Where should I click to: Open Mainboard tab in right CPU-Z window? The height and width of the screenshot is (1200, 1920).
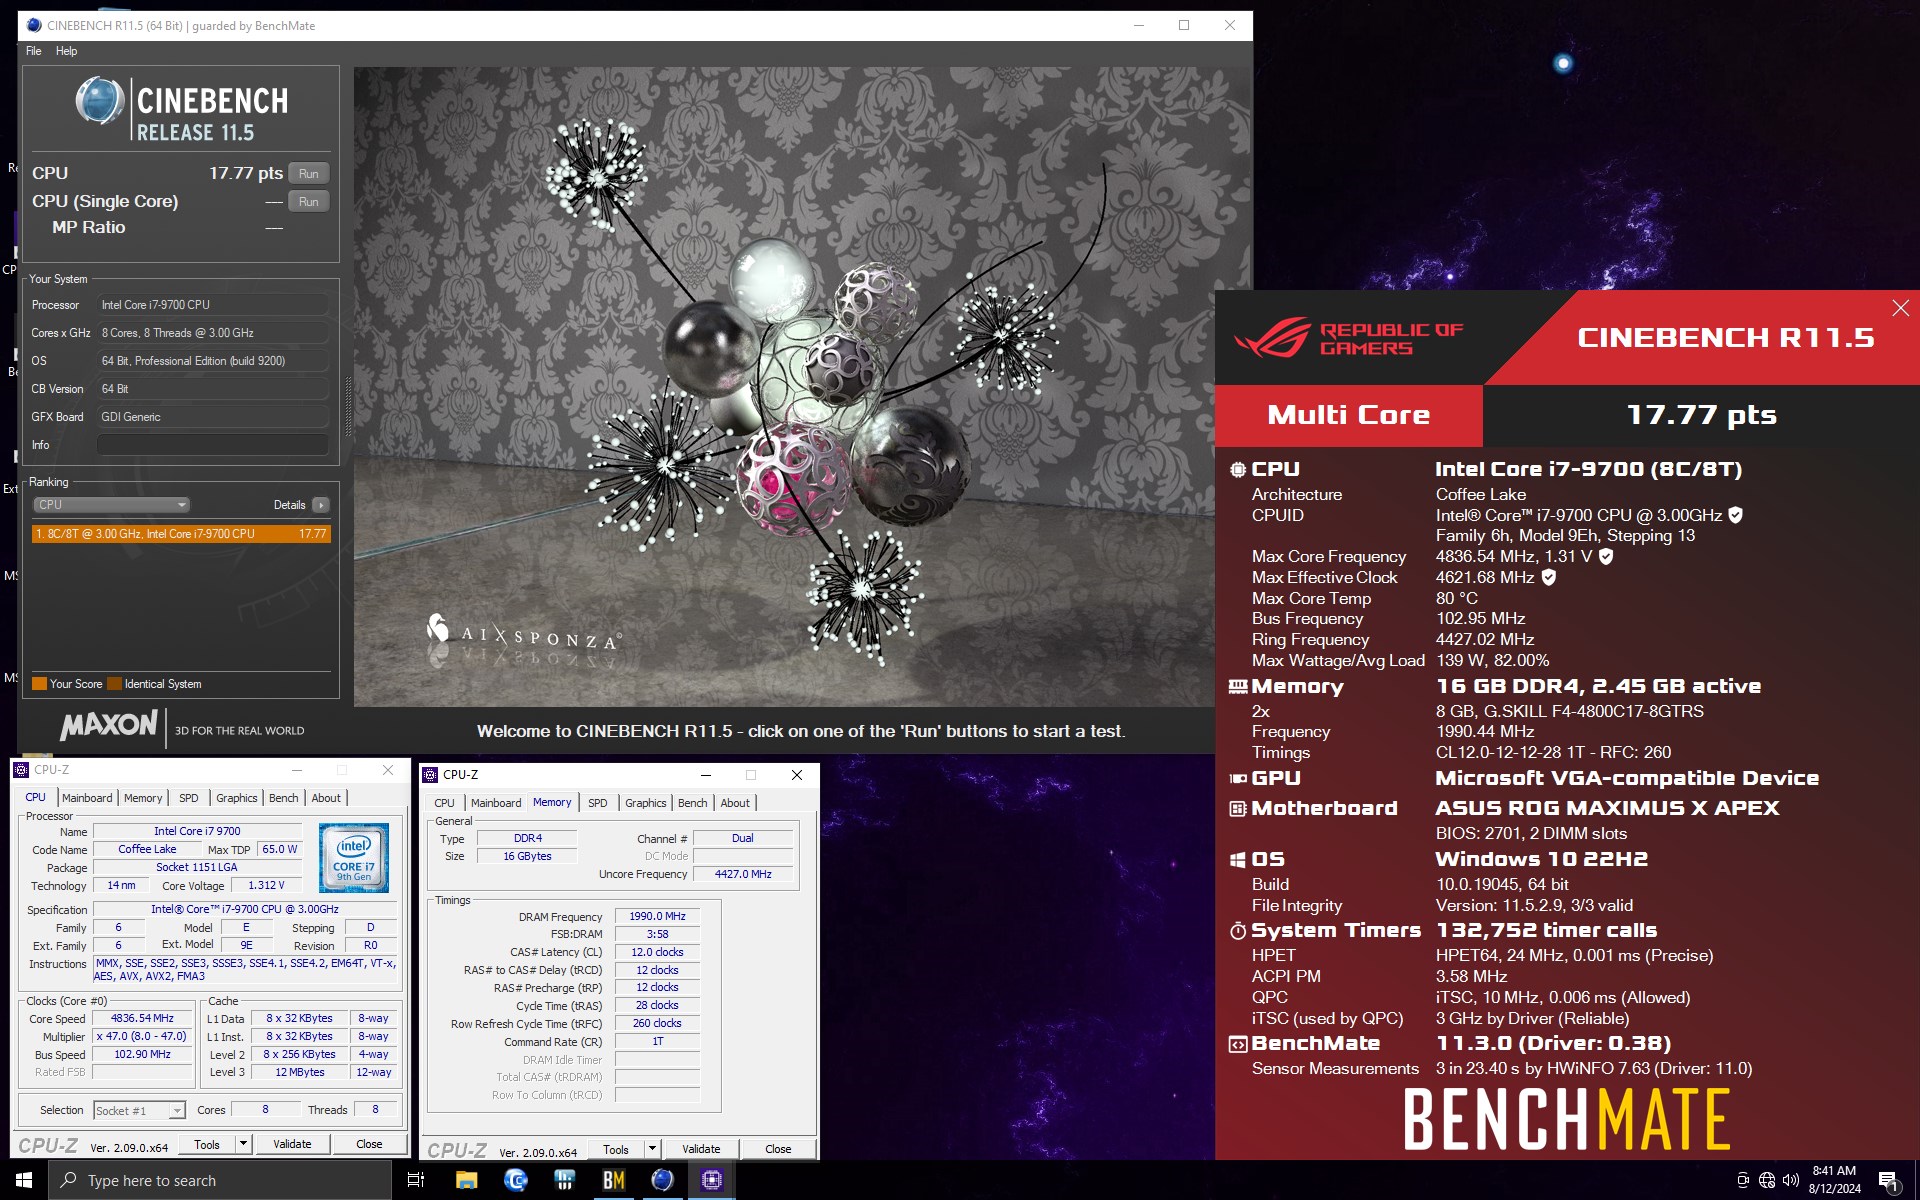tap(496, 803)
